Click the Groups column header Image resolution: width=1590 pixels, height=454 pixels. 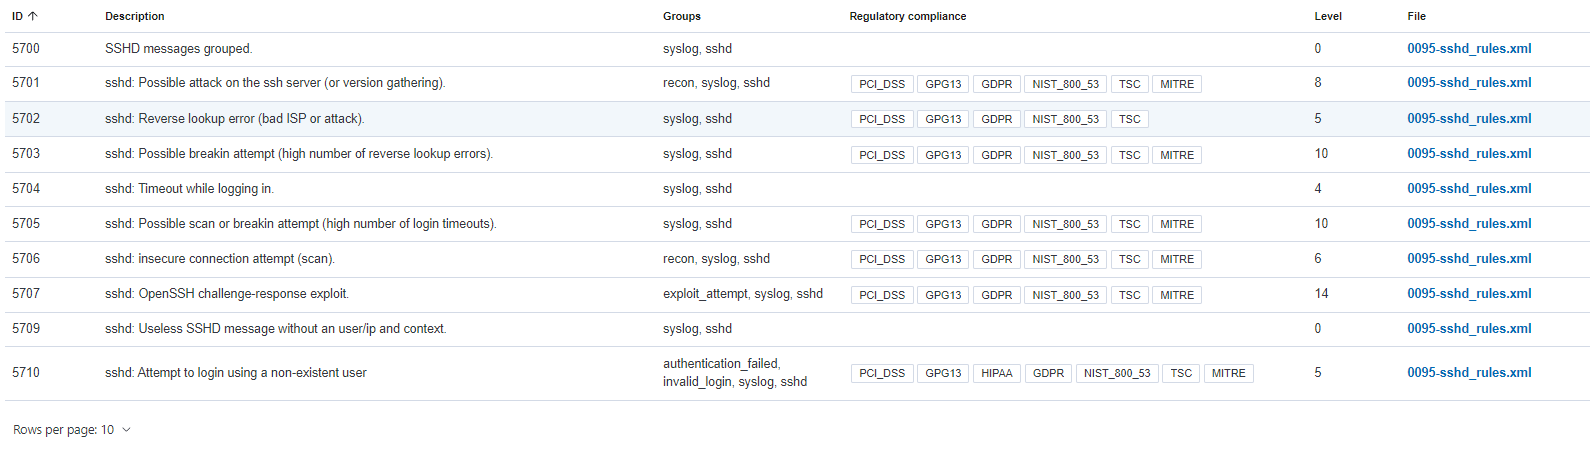pos(682,16)
